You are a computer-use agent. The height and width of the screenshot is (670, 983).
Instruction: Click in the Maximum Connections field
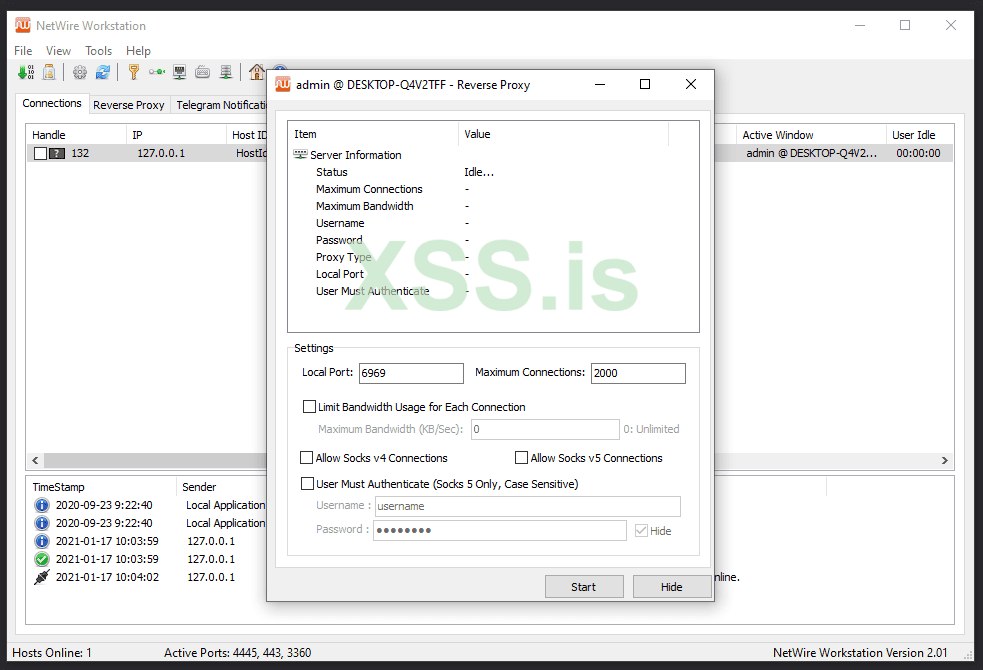(x=638, y=373)
